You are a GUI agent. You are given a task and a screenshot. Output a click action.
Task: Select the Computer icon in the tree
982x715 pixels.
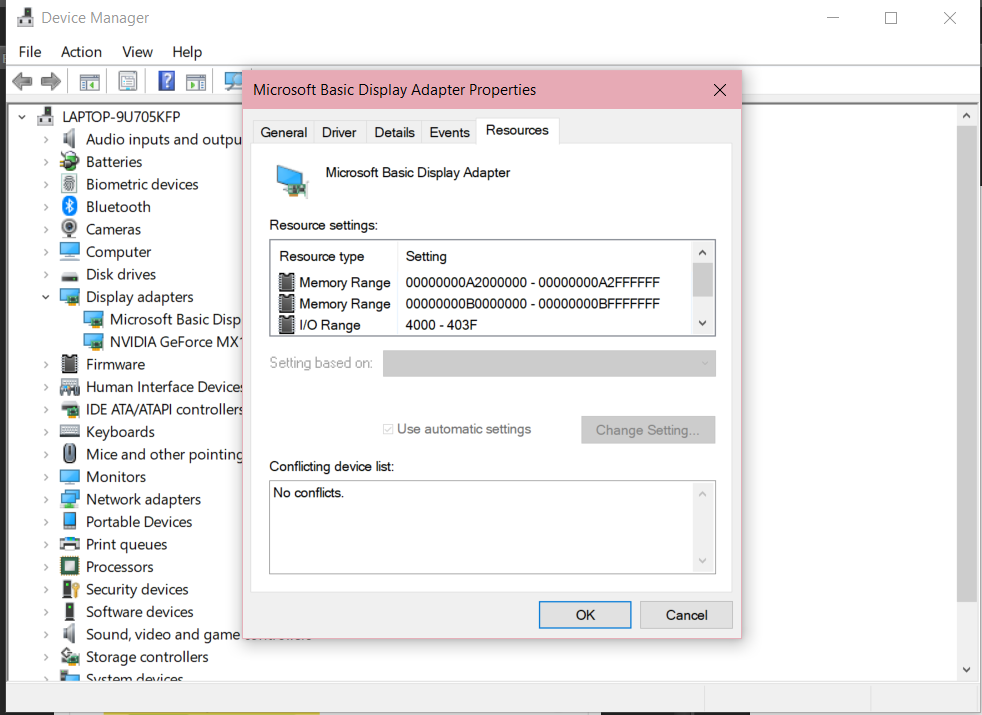pyautogui.click(x=70, y=251)
